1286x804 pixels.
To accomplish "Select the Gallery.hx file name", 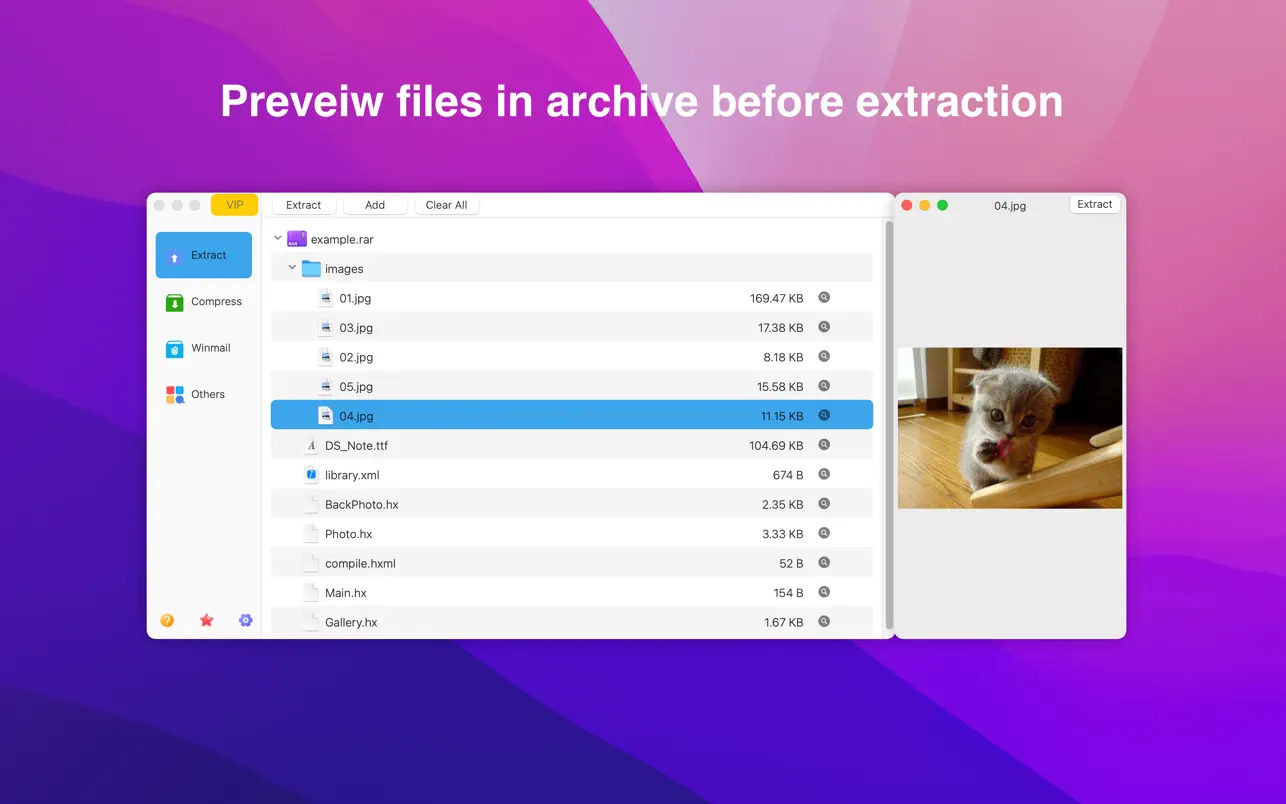I will coord(351,622).
